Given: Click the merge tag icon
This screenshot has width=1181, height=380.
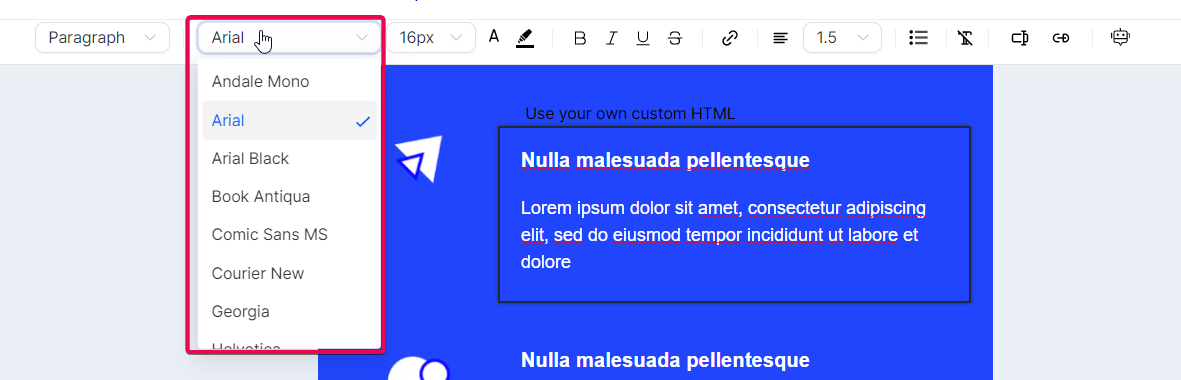Looking at the screenshot, I should 1020,38.
